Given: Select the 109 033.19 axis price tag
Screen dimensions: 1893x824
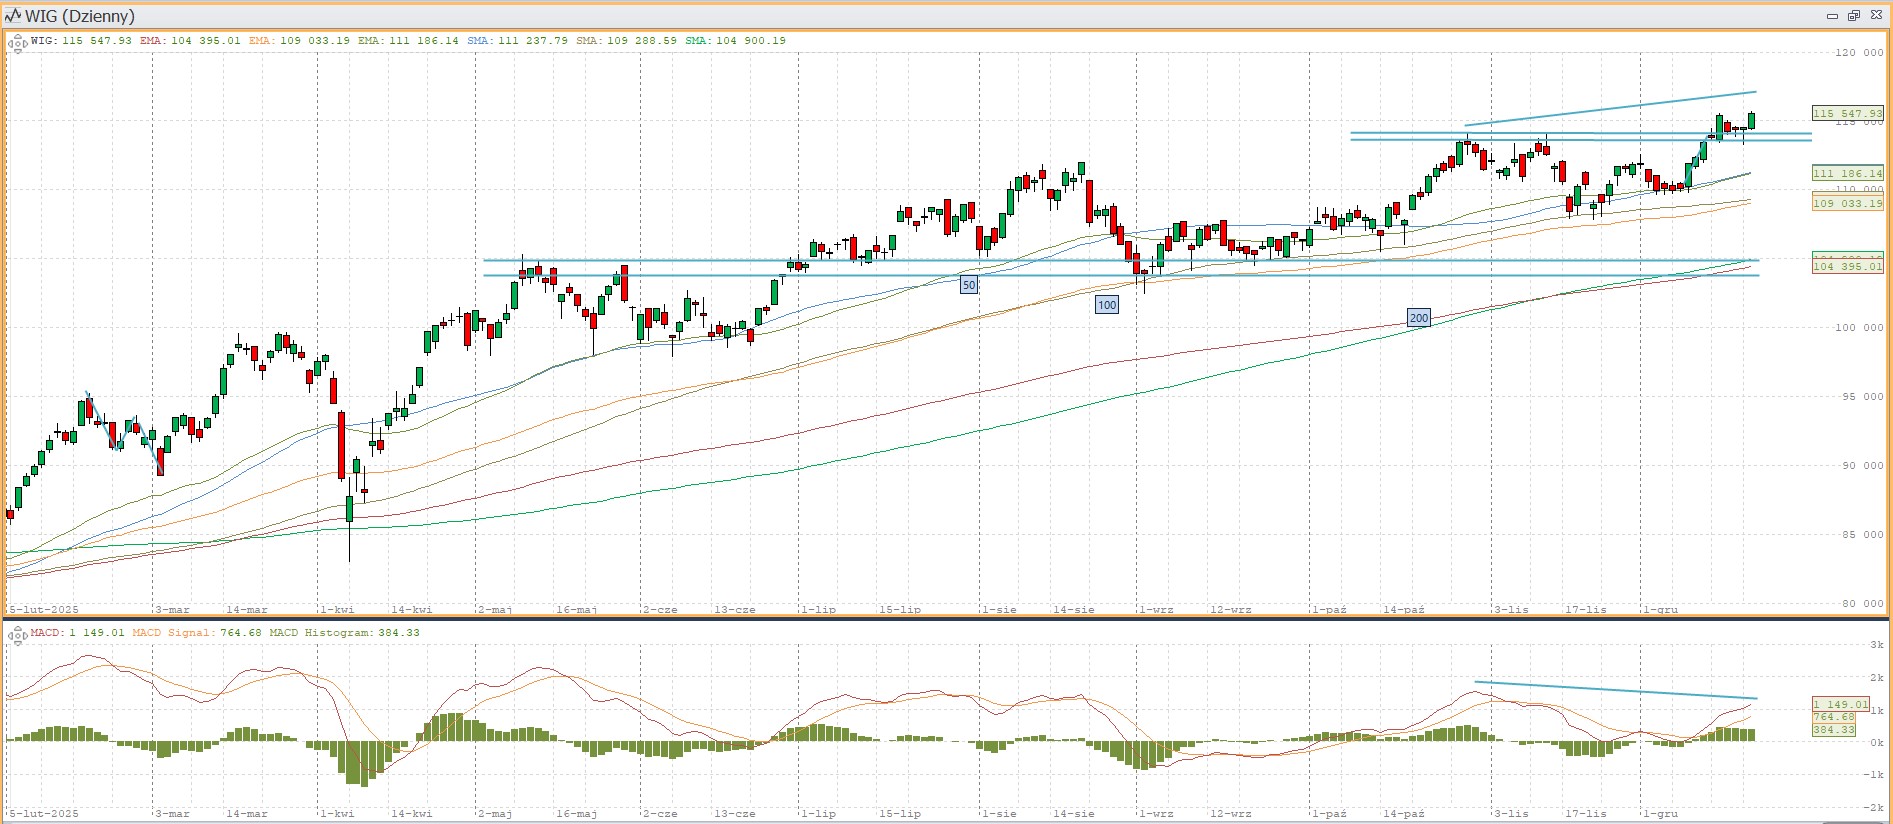Looking at the screenshot, I should (1847, 203).
